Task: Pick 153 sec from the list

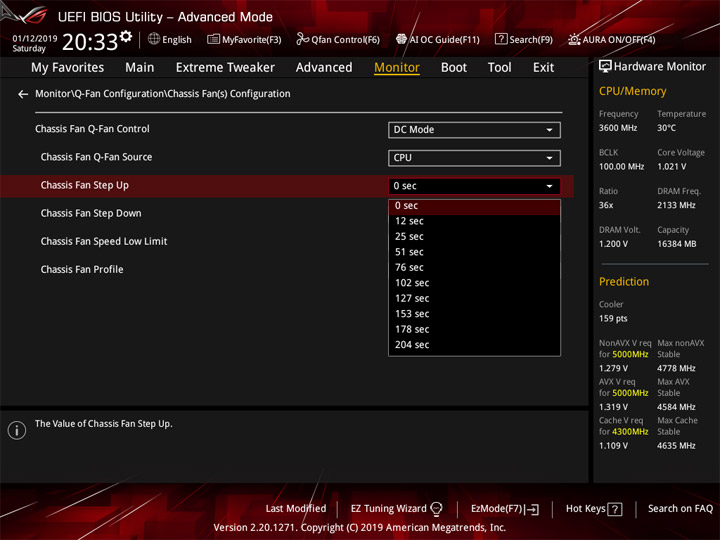Action: 474,314
